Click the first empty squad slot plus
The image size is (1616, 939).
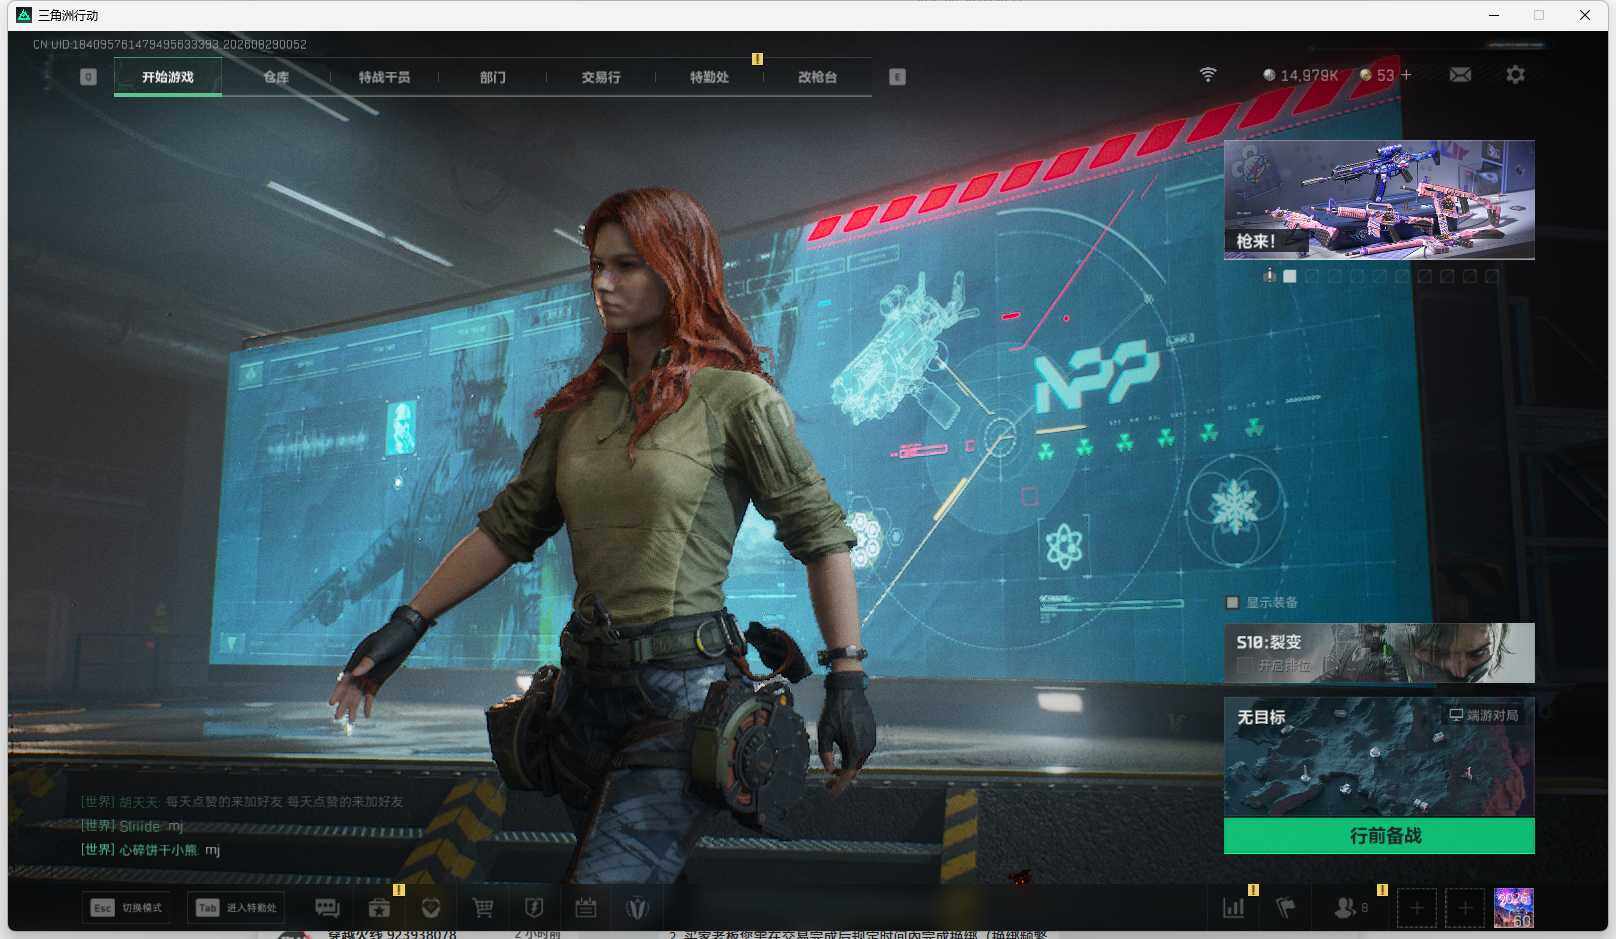pos(1416,908)
